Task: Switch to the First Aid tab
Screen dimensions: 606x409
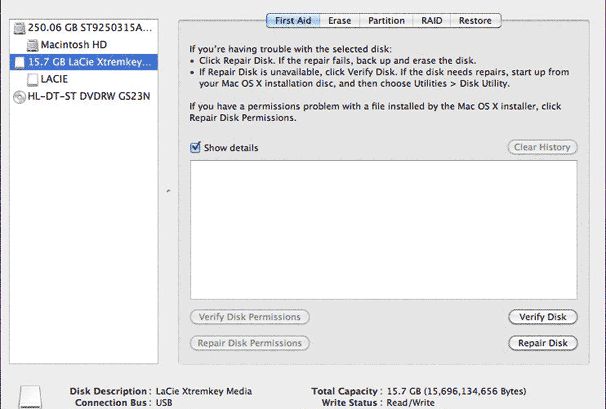Action: coord(293,20)
